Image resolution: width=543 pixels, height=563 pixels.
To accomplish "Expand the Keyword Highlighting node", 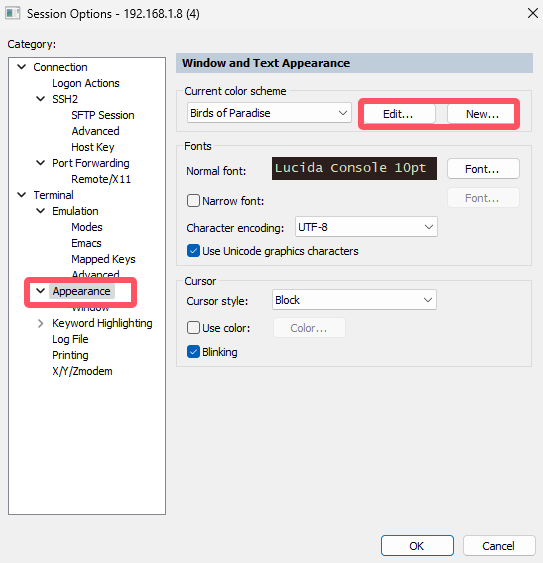I will [41, 323].
